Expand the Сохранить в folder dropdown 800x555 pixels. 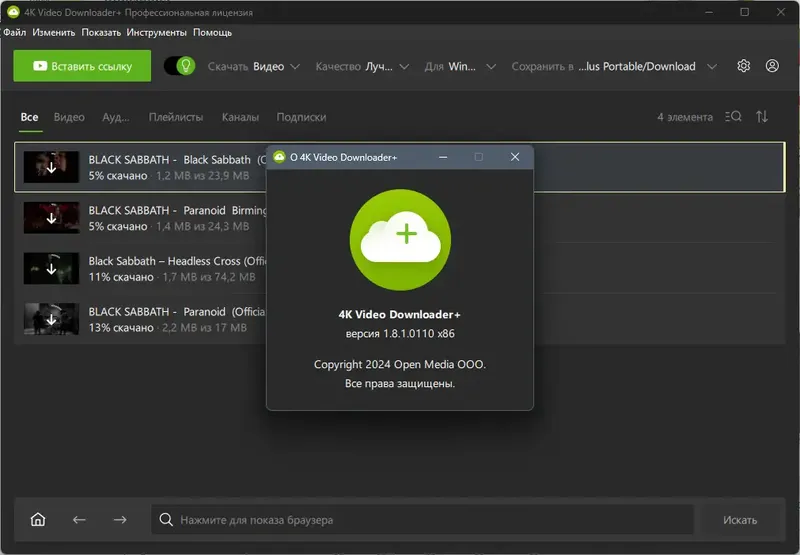point(614,66)
